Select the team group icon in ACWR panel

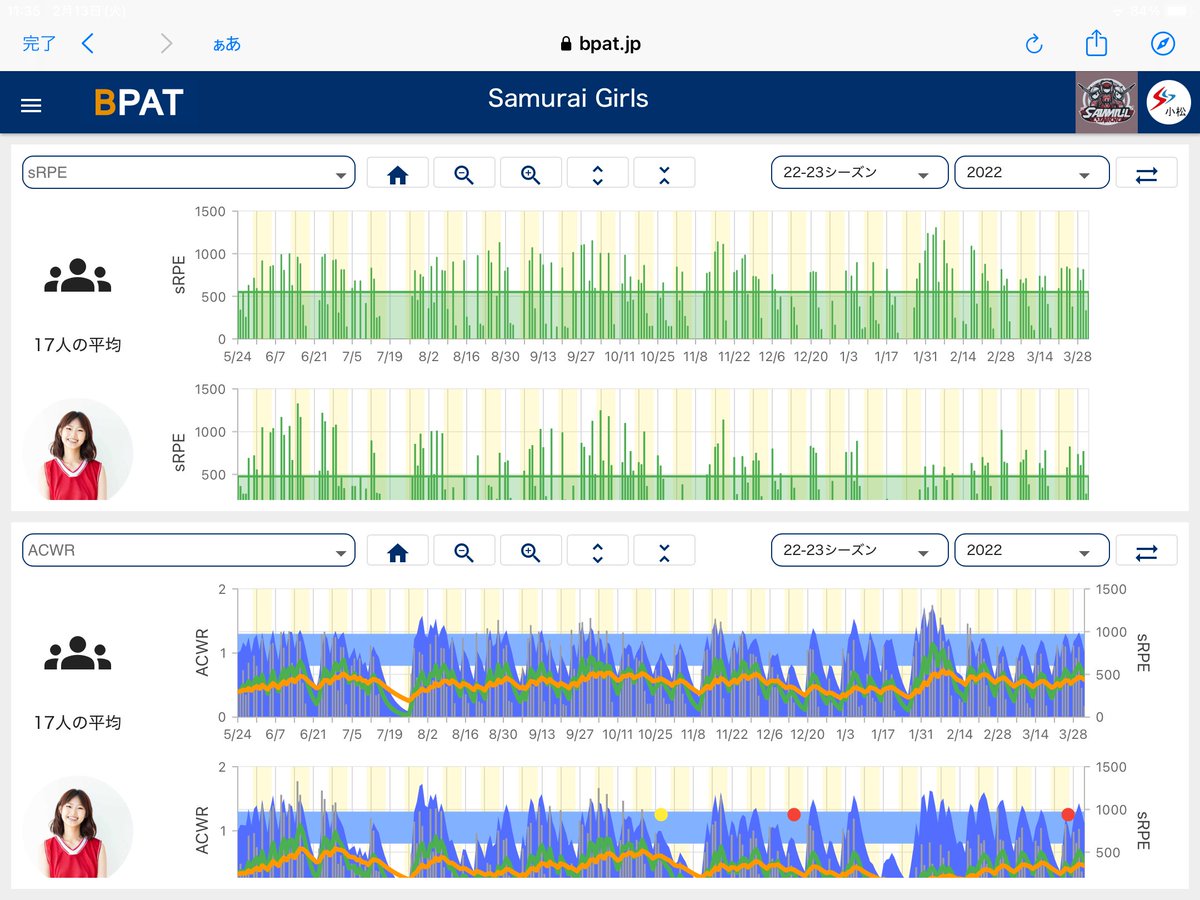pyautogui.click(x=78, y=654)
